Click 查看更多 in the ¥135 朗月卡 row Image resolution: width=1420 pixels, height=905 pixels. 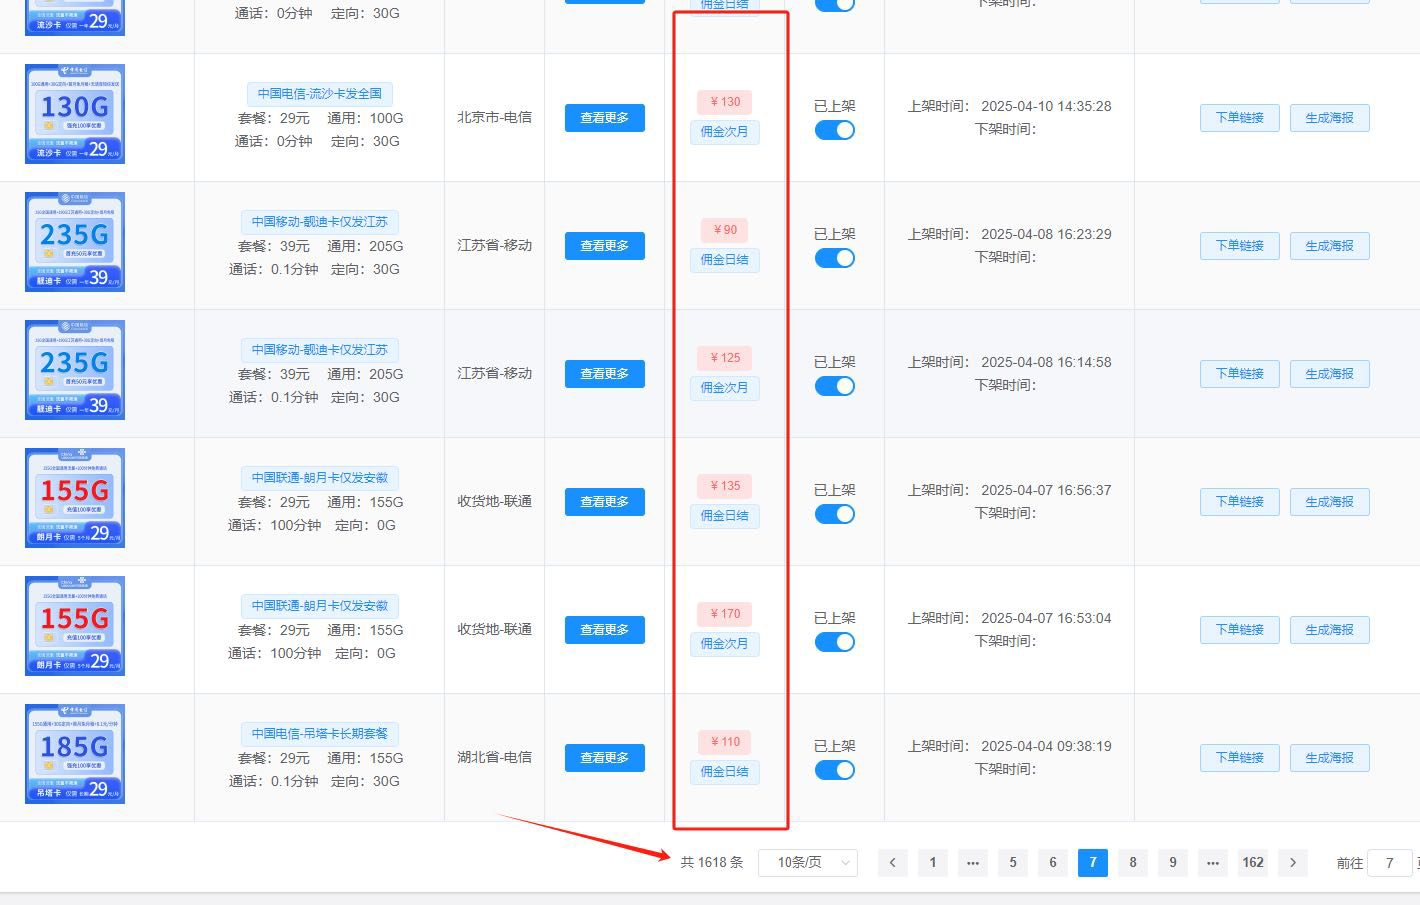pos(605,502)
